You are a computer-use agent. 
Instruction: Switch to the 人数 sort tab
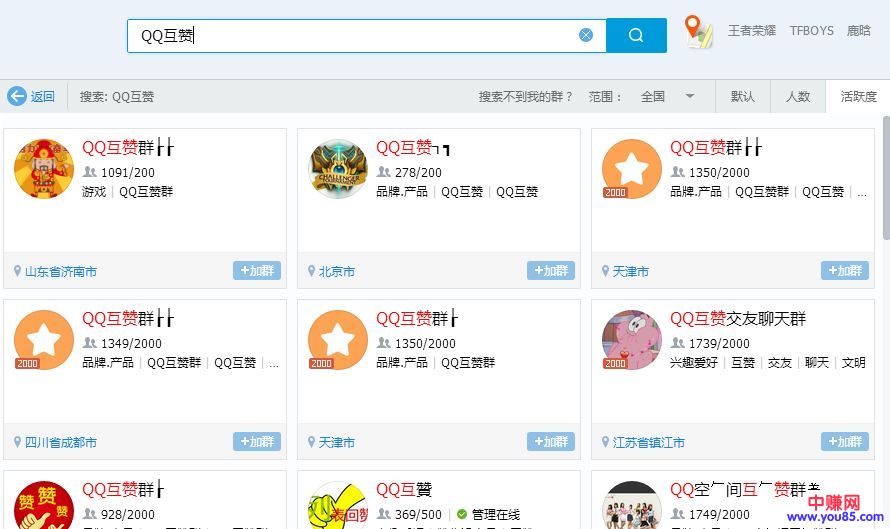pyautogui.click(x=798, y=97)
